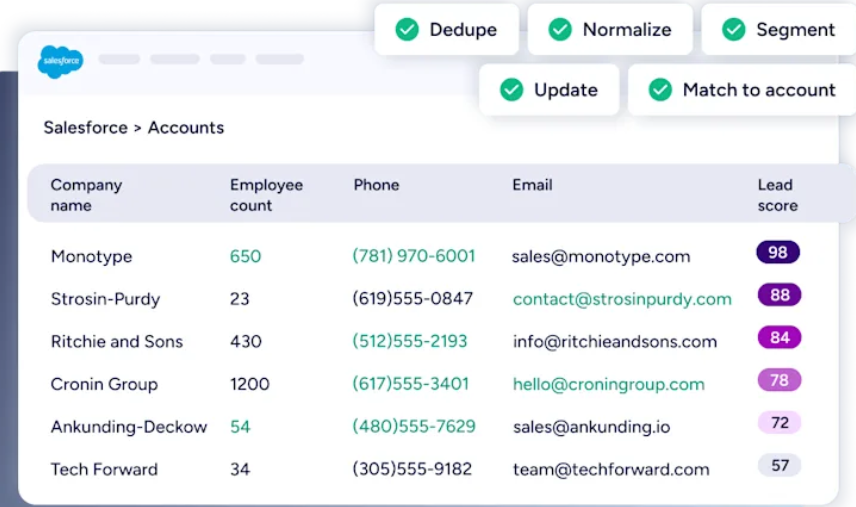Click phone number (305)555-9182
Viewport: 856px width, 507px height.
[412, 469]
